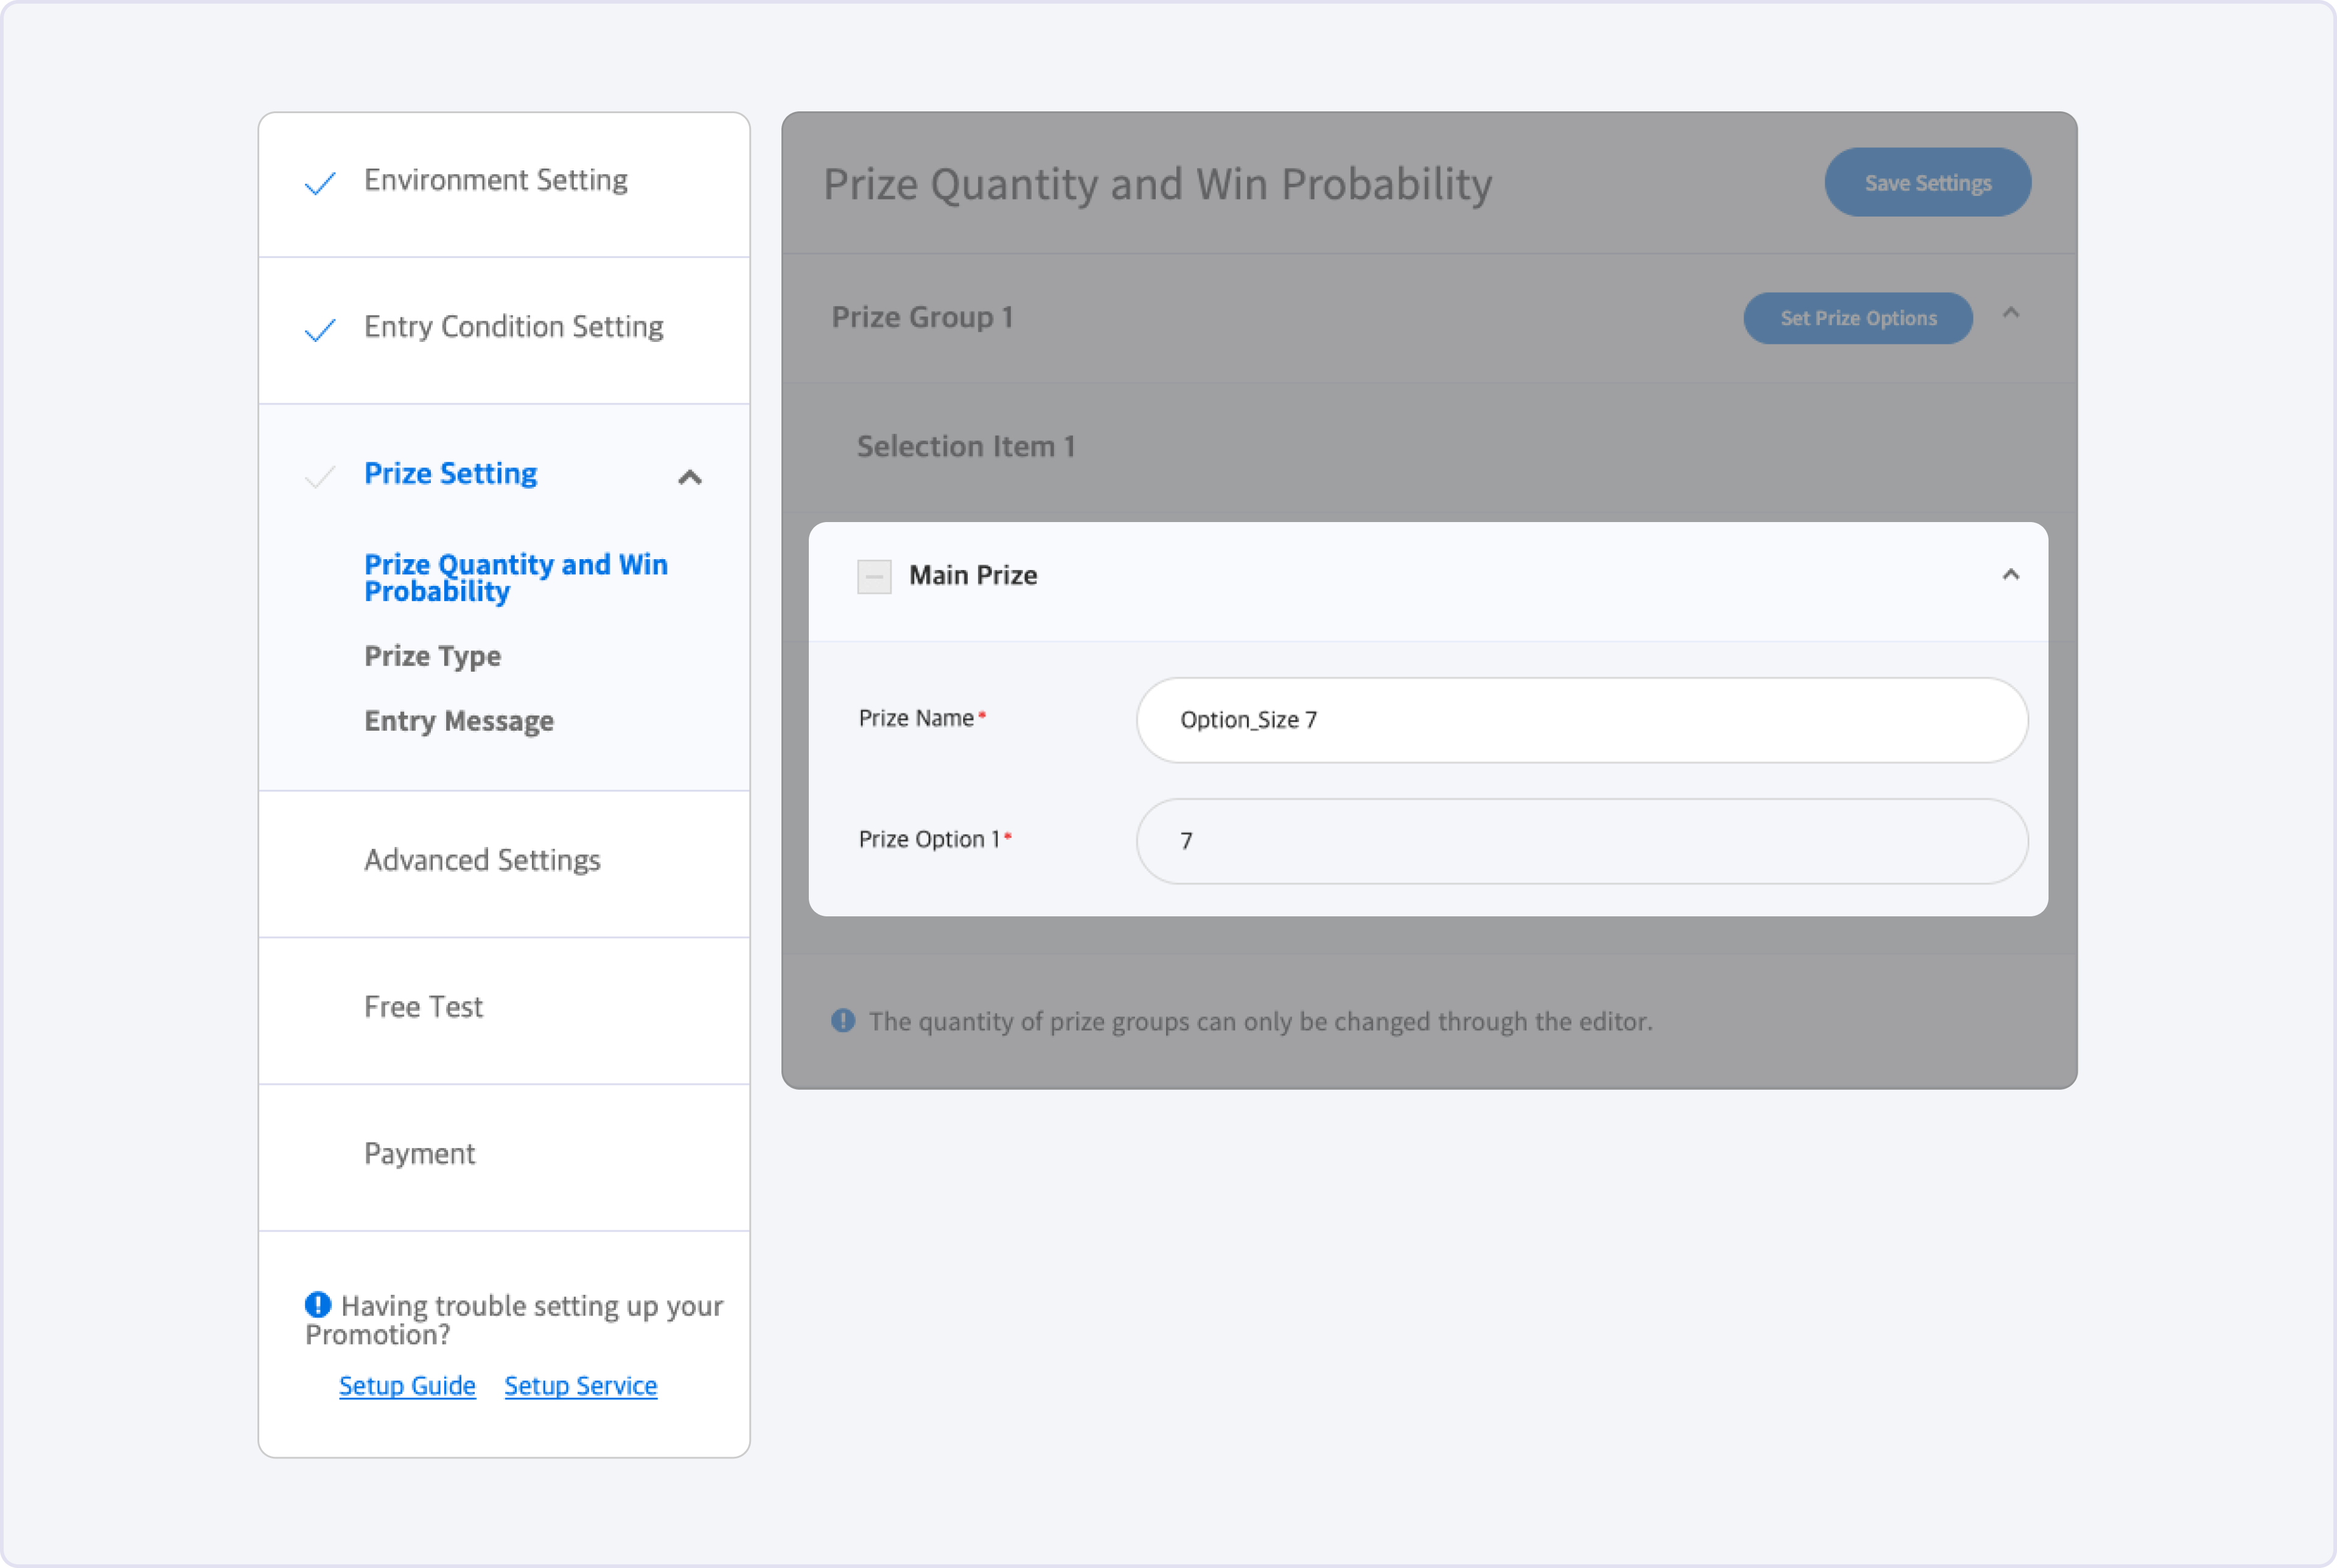Select Prize Quantity and Win Probability item
The height and width of the screenshot is (1568, 2337).
pyautogui.click(x=515, y=577)
